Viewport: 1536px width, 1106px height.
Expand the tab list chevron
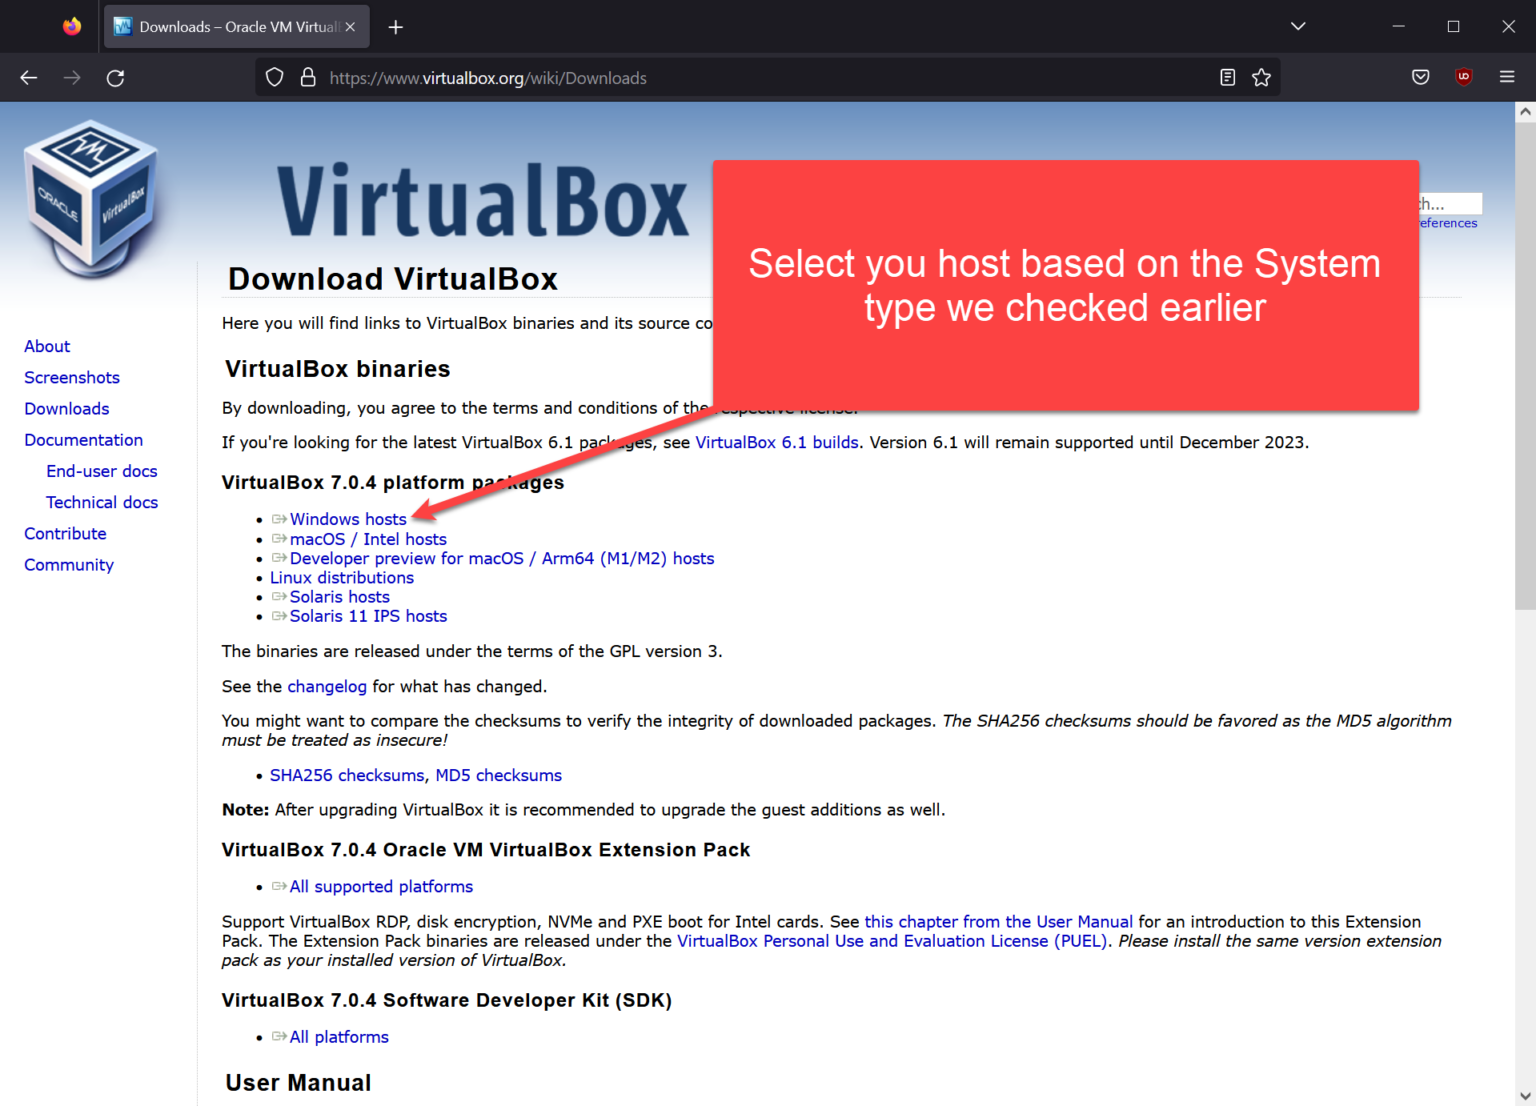[x=1297, y=26]
